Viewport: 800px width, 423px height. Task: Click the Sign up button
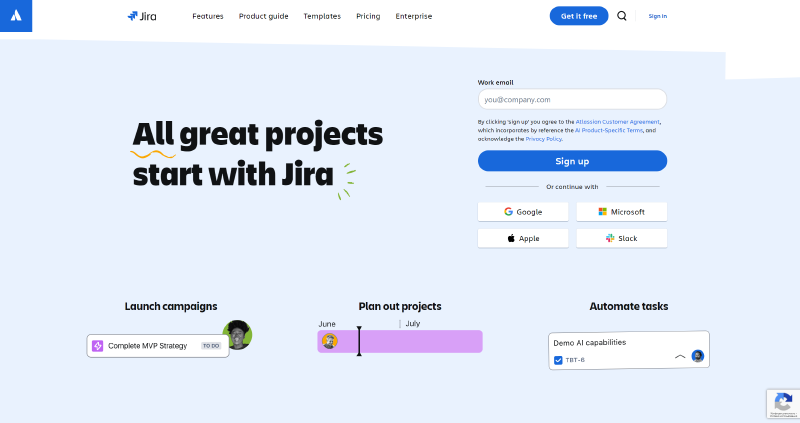[x=572, y=161]
